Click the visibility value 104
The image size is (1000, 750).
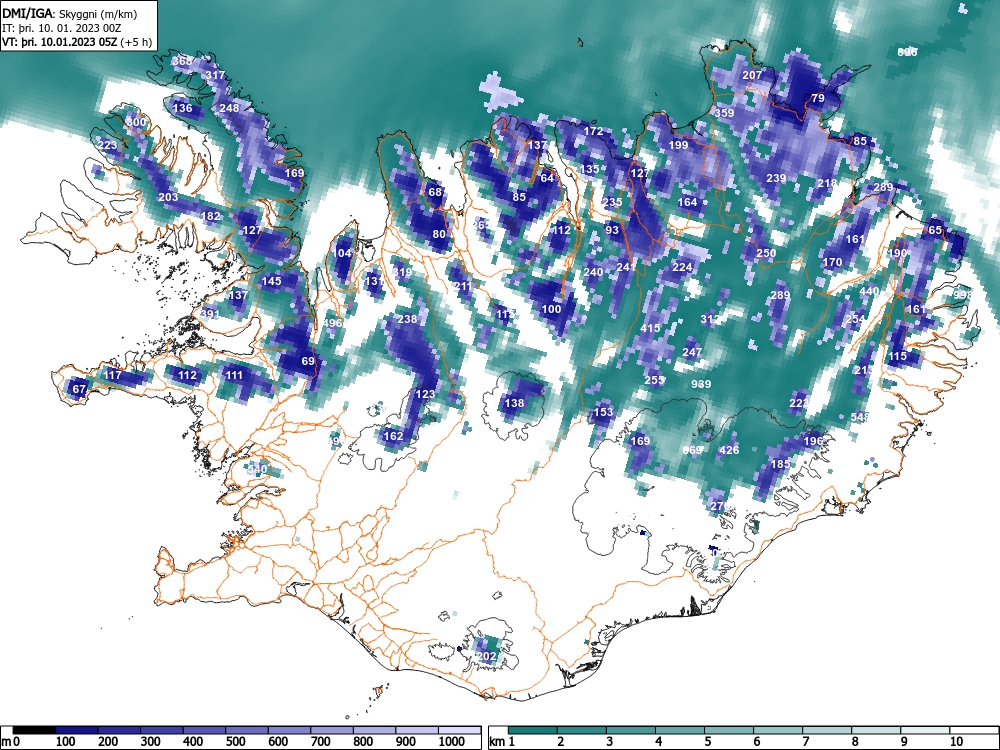click(x=342, y=253)
